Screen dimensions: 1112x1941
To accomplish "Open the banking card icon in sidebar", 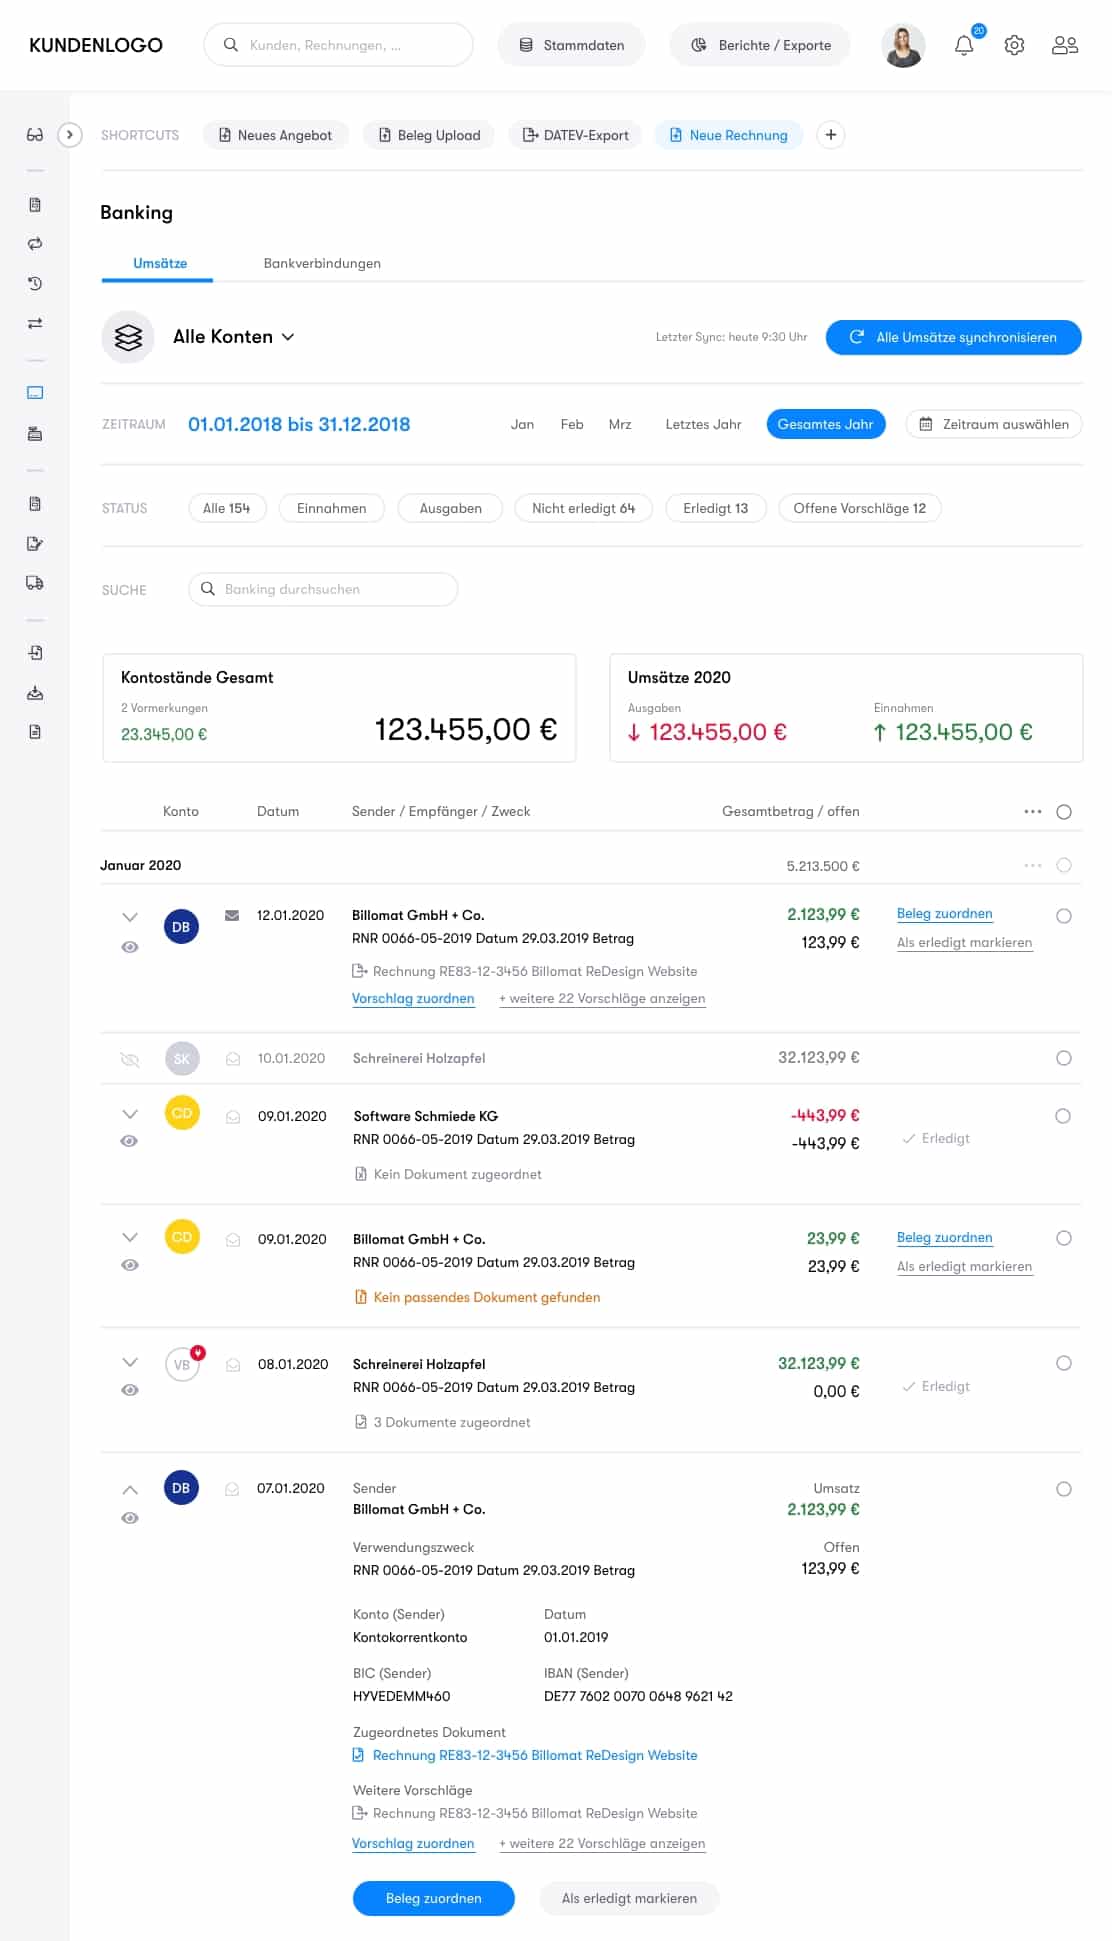I will click(35, 393).
